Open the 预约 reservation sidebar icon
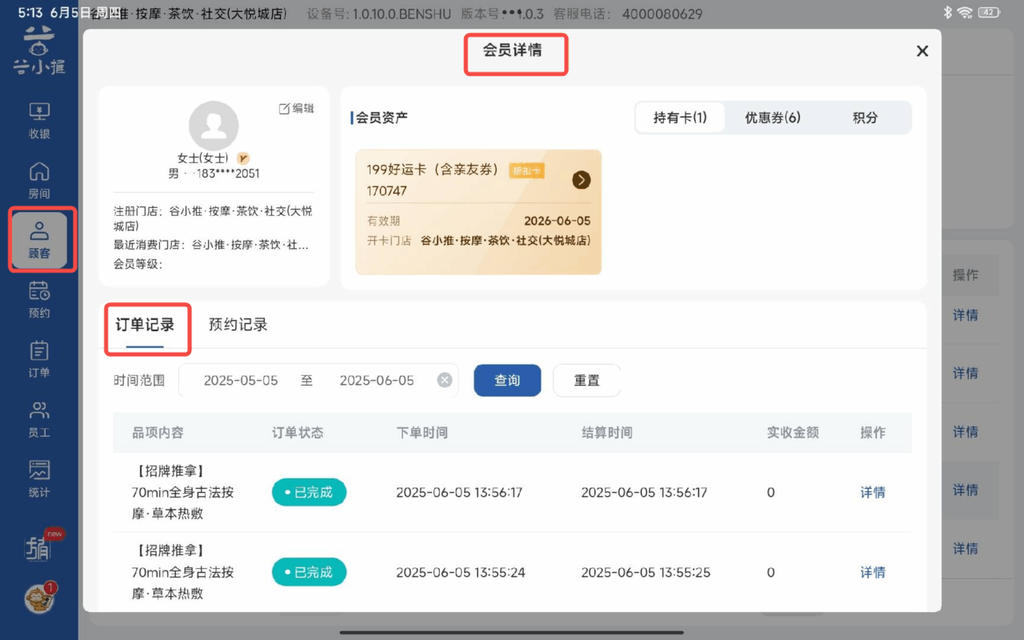 tap(39, 299)
